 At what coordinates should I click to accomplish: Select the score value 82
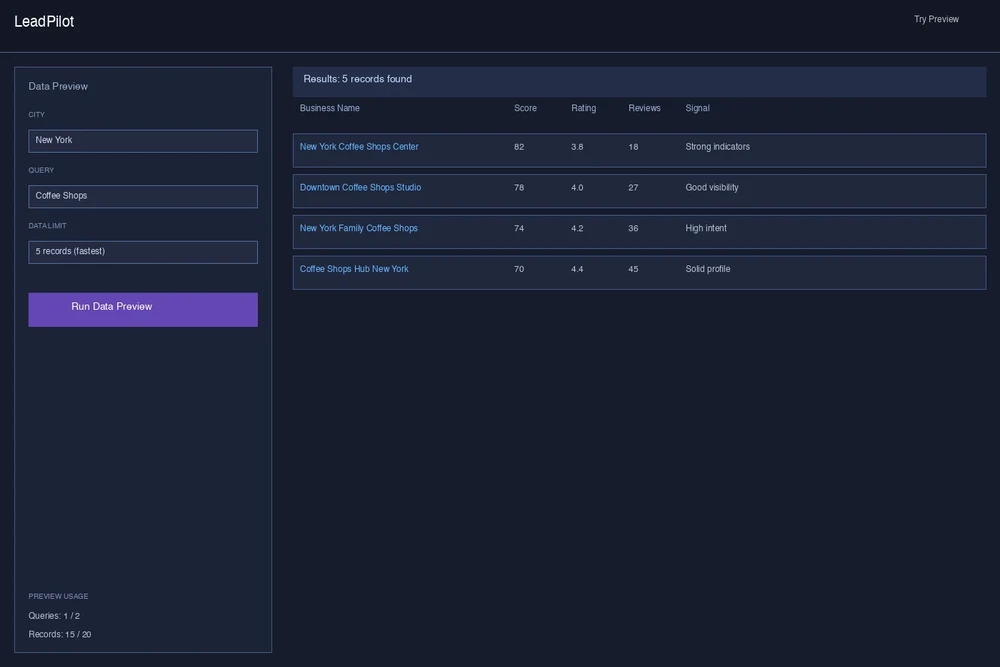(x=519, y=147)
